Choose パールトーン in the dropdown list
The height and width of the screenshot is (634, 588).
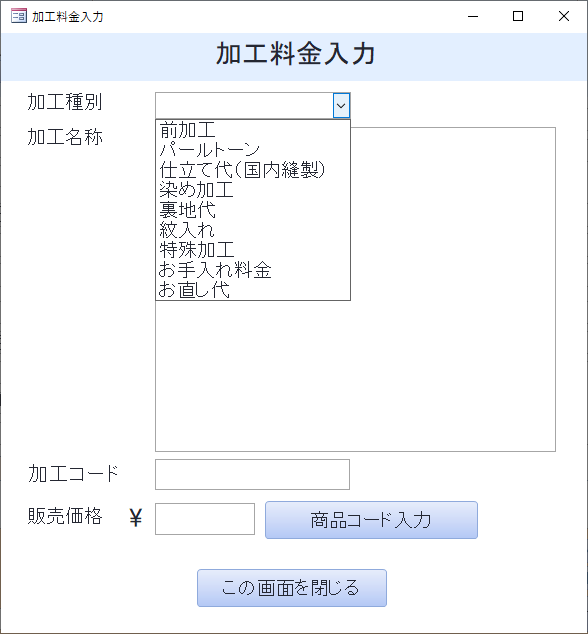click(x=253, y=150)
